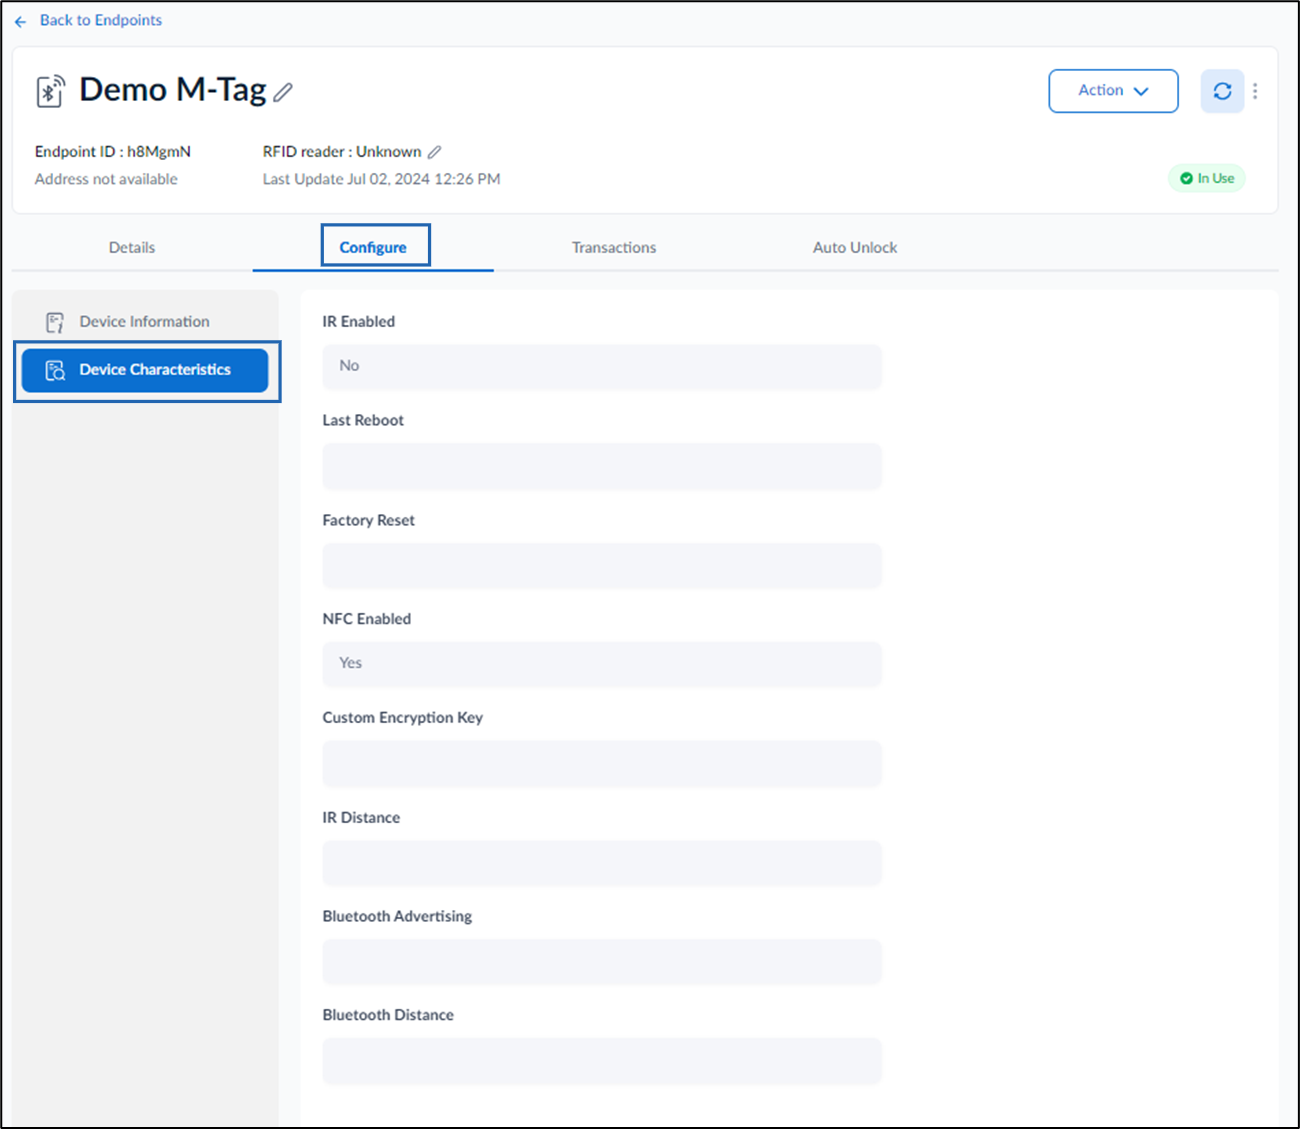Click the Factory Reset label
1300x1129 pixels.
click(369, 520)
